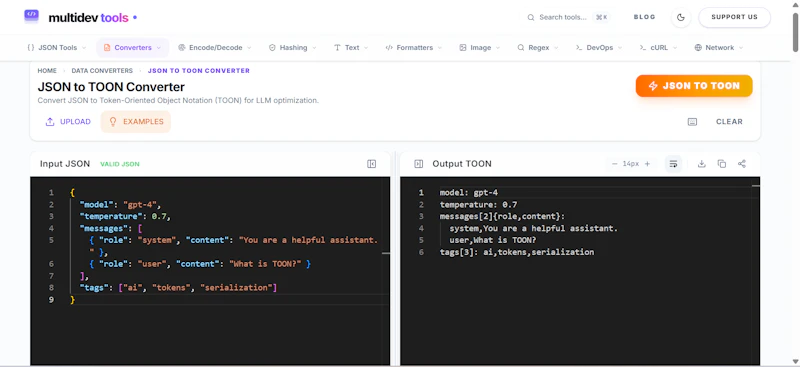Screen dimensions: 800x367
Task: Click the cURL terminal icon
Action: tap(643, 47)
